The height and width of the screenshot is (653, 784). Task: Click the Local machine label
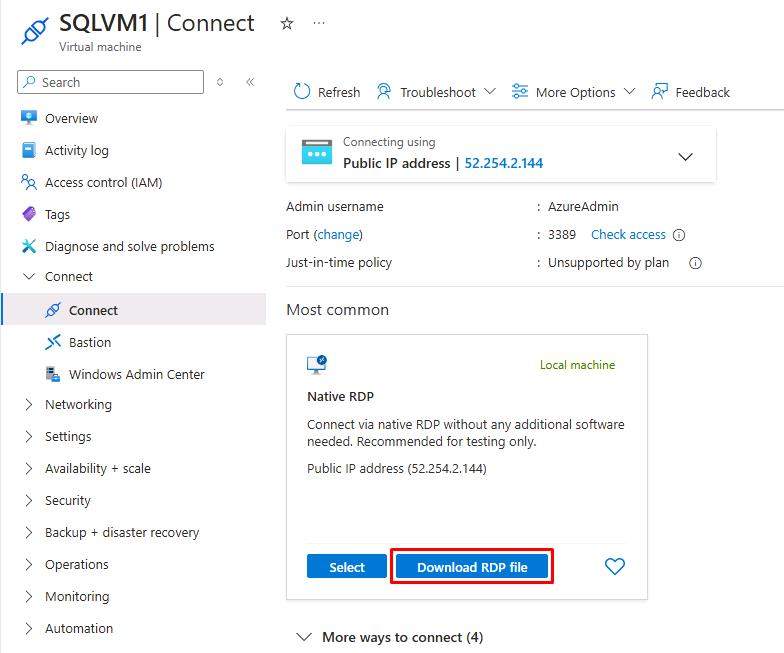[577, 365]
